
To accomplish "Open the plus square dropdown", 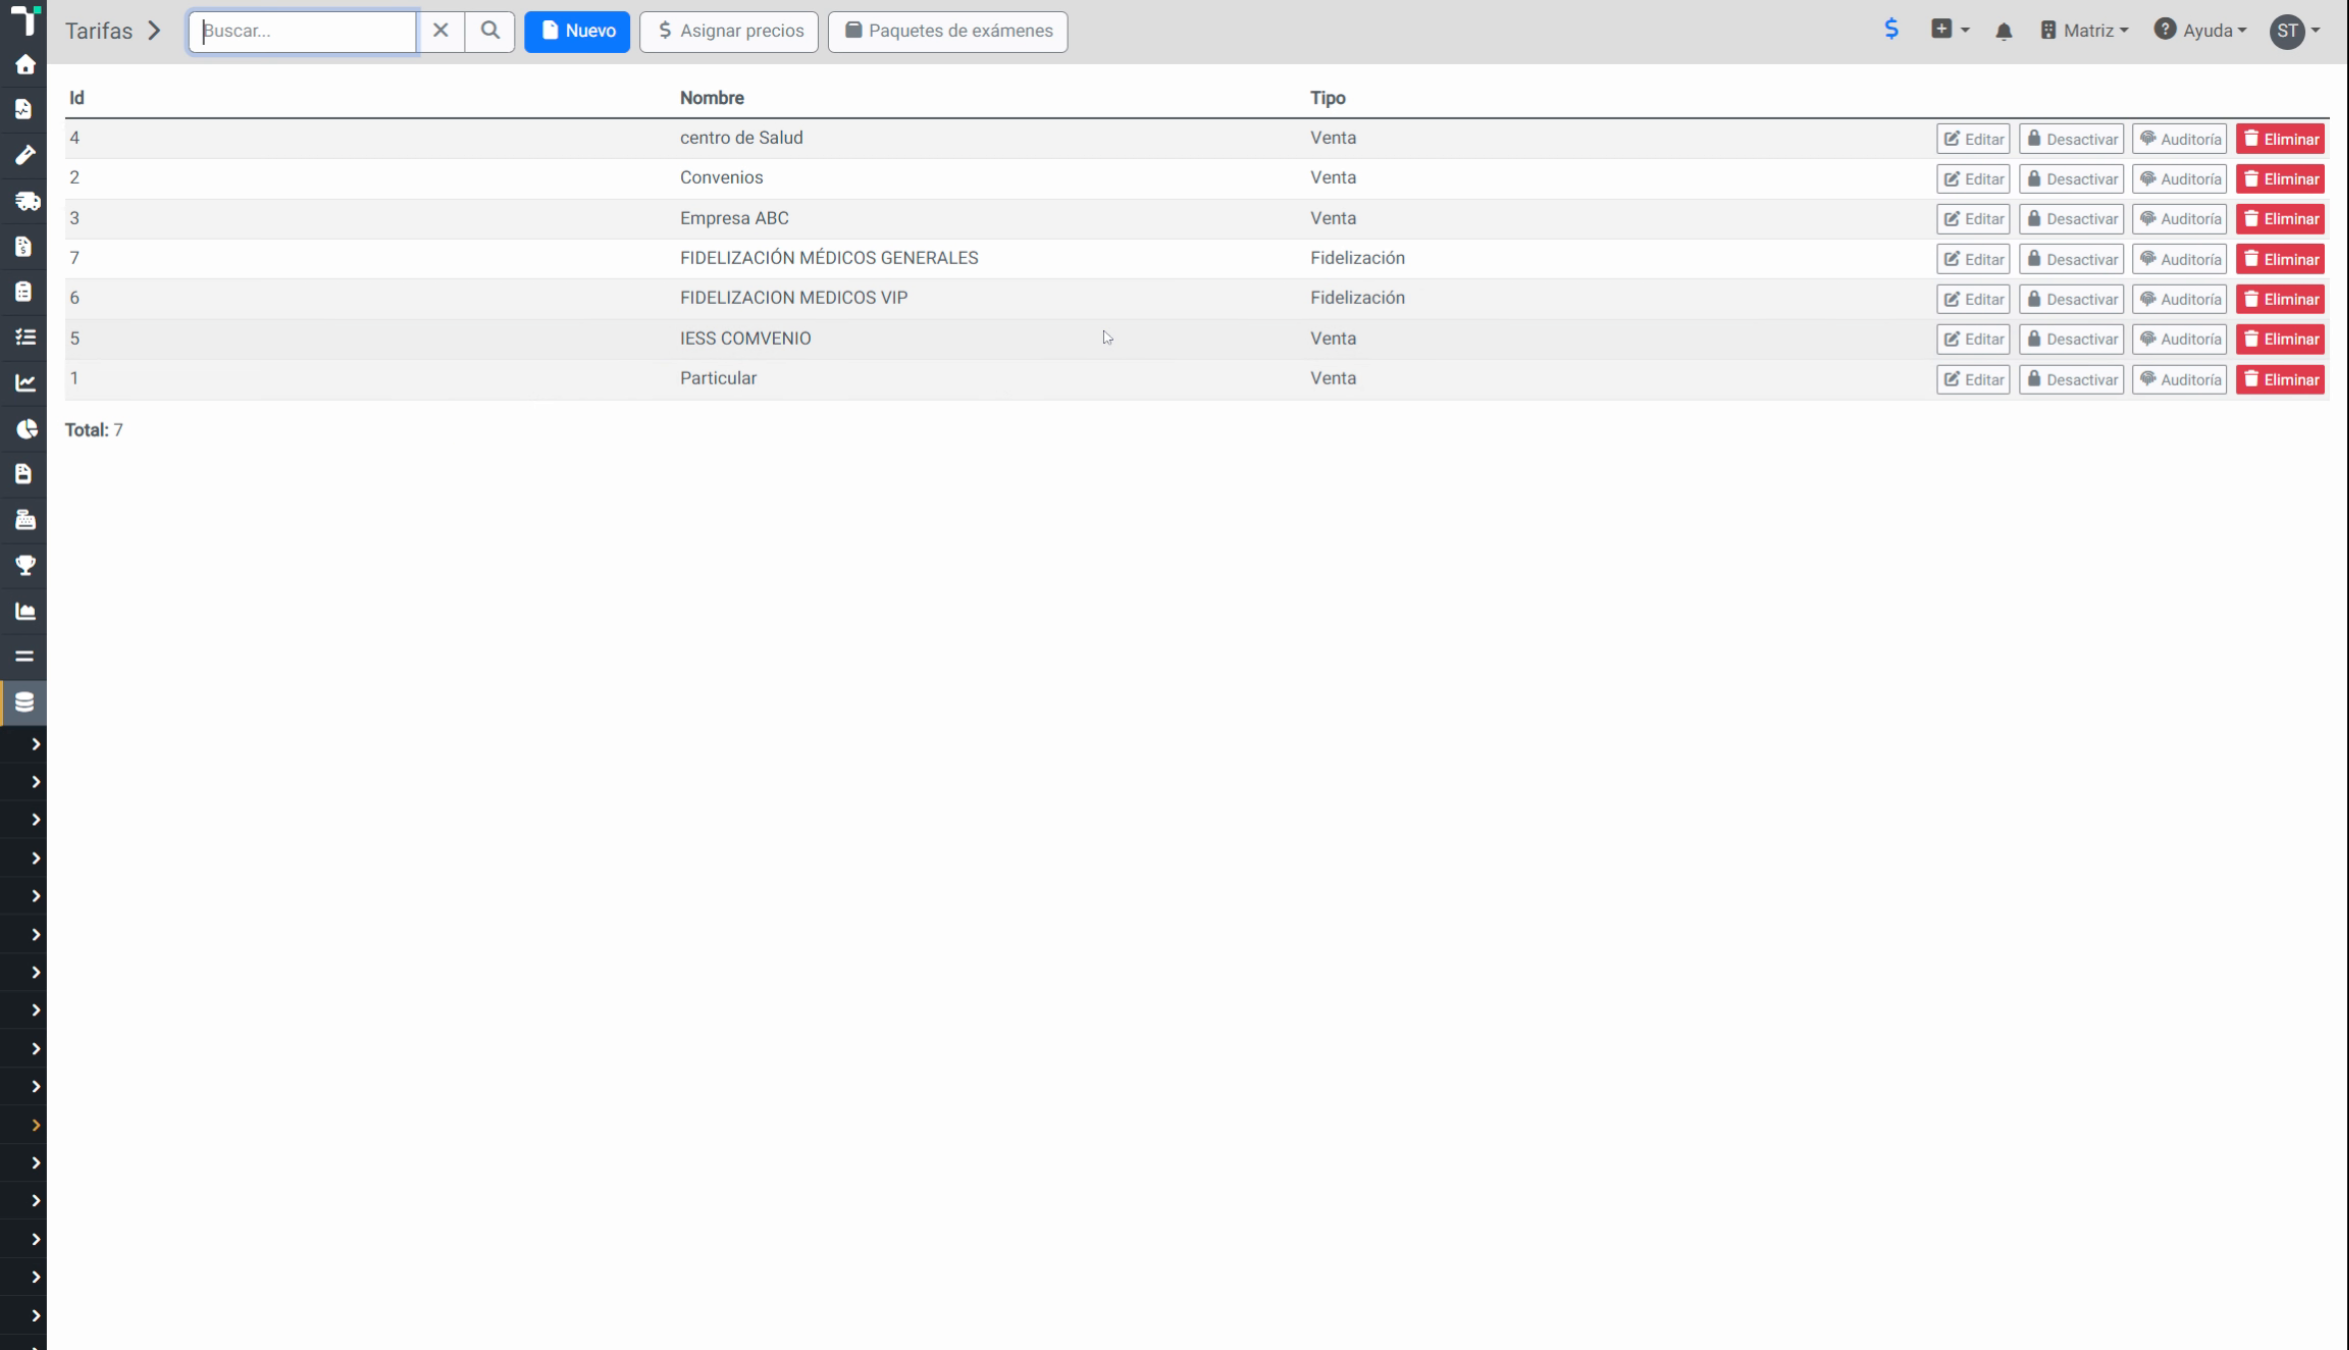I will click(x=1949, y=30).
